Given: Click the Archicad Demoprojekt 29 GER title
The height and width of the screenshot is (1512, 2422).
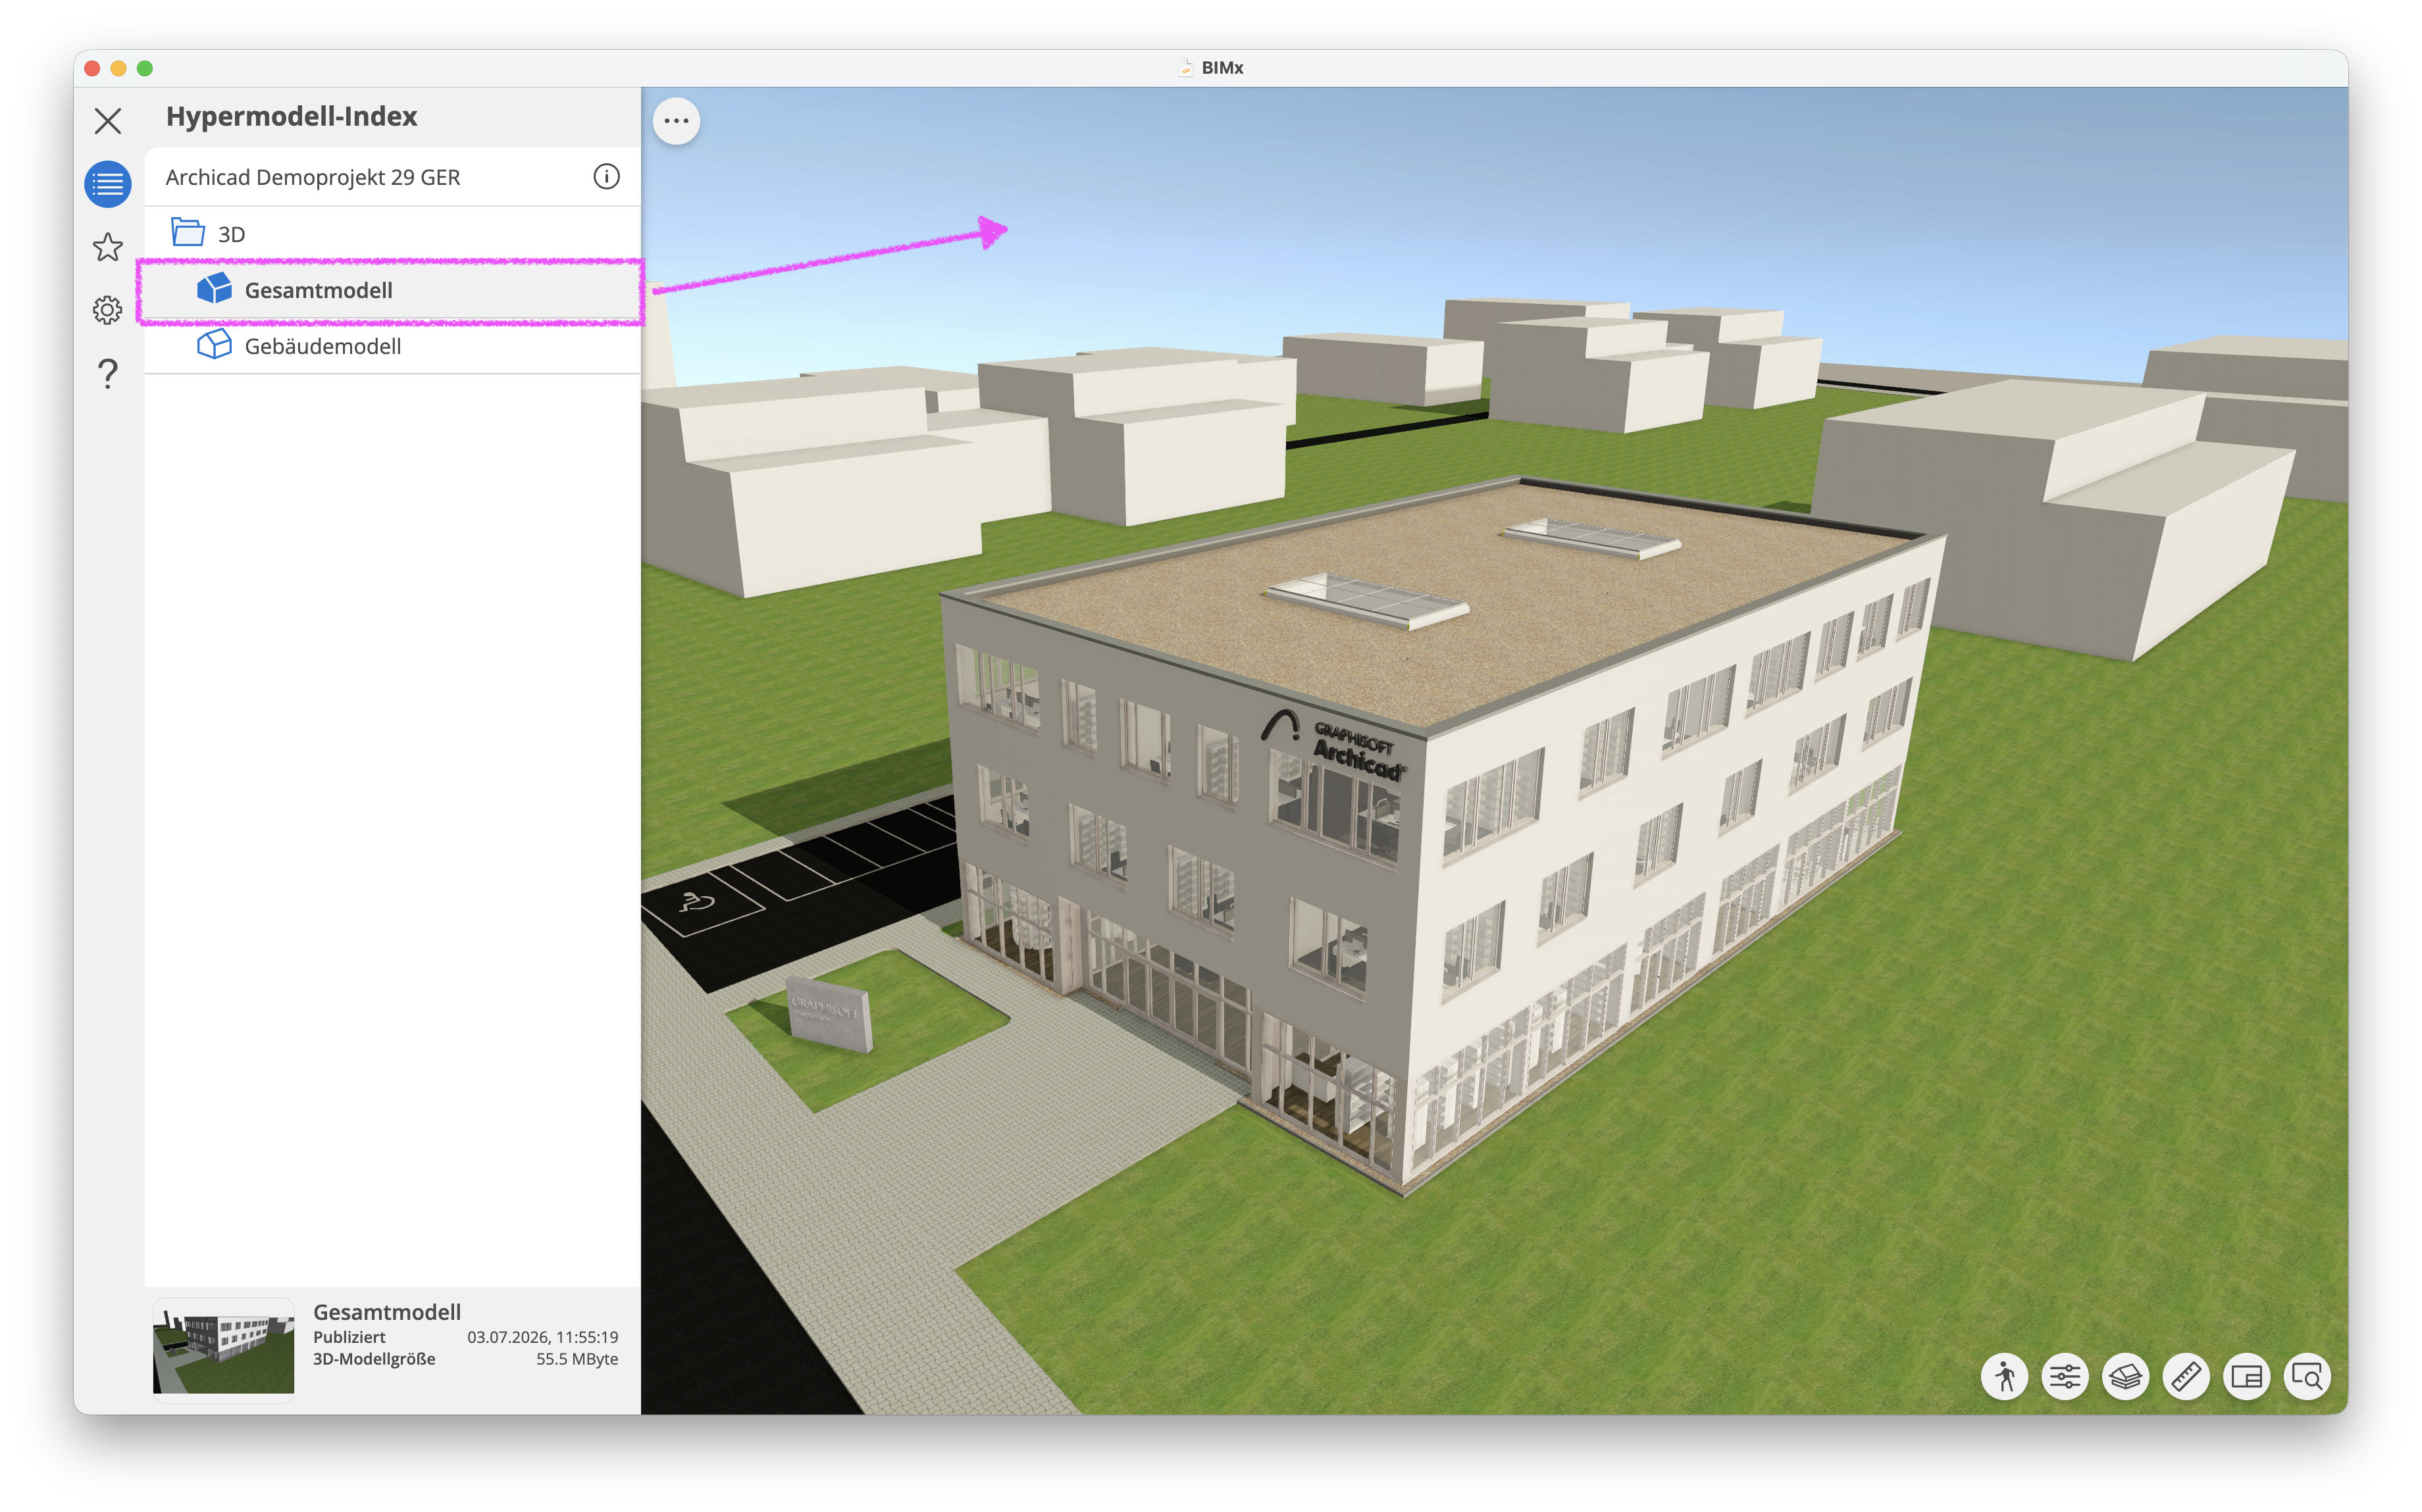Looking at the screenshot, I should tap(313, 177).
